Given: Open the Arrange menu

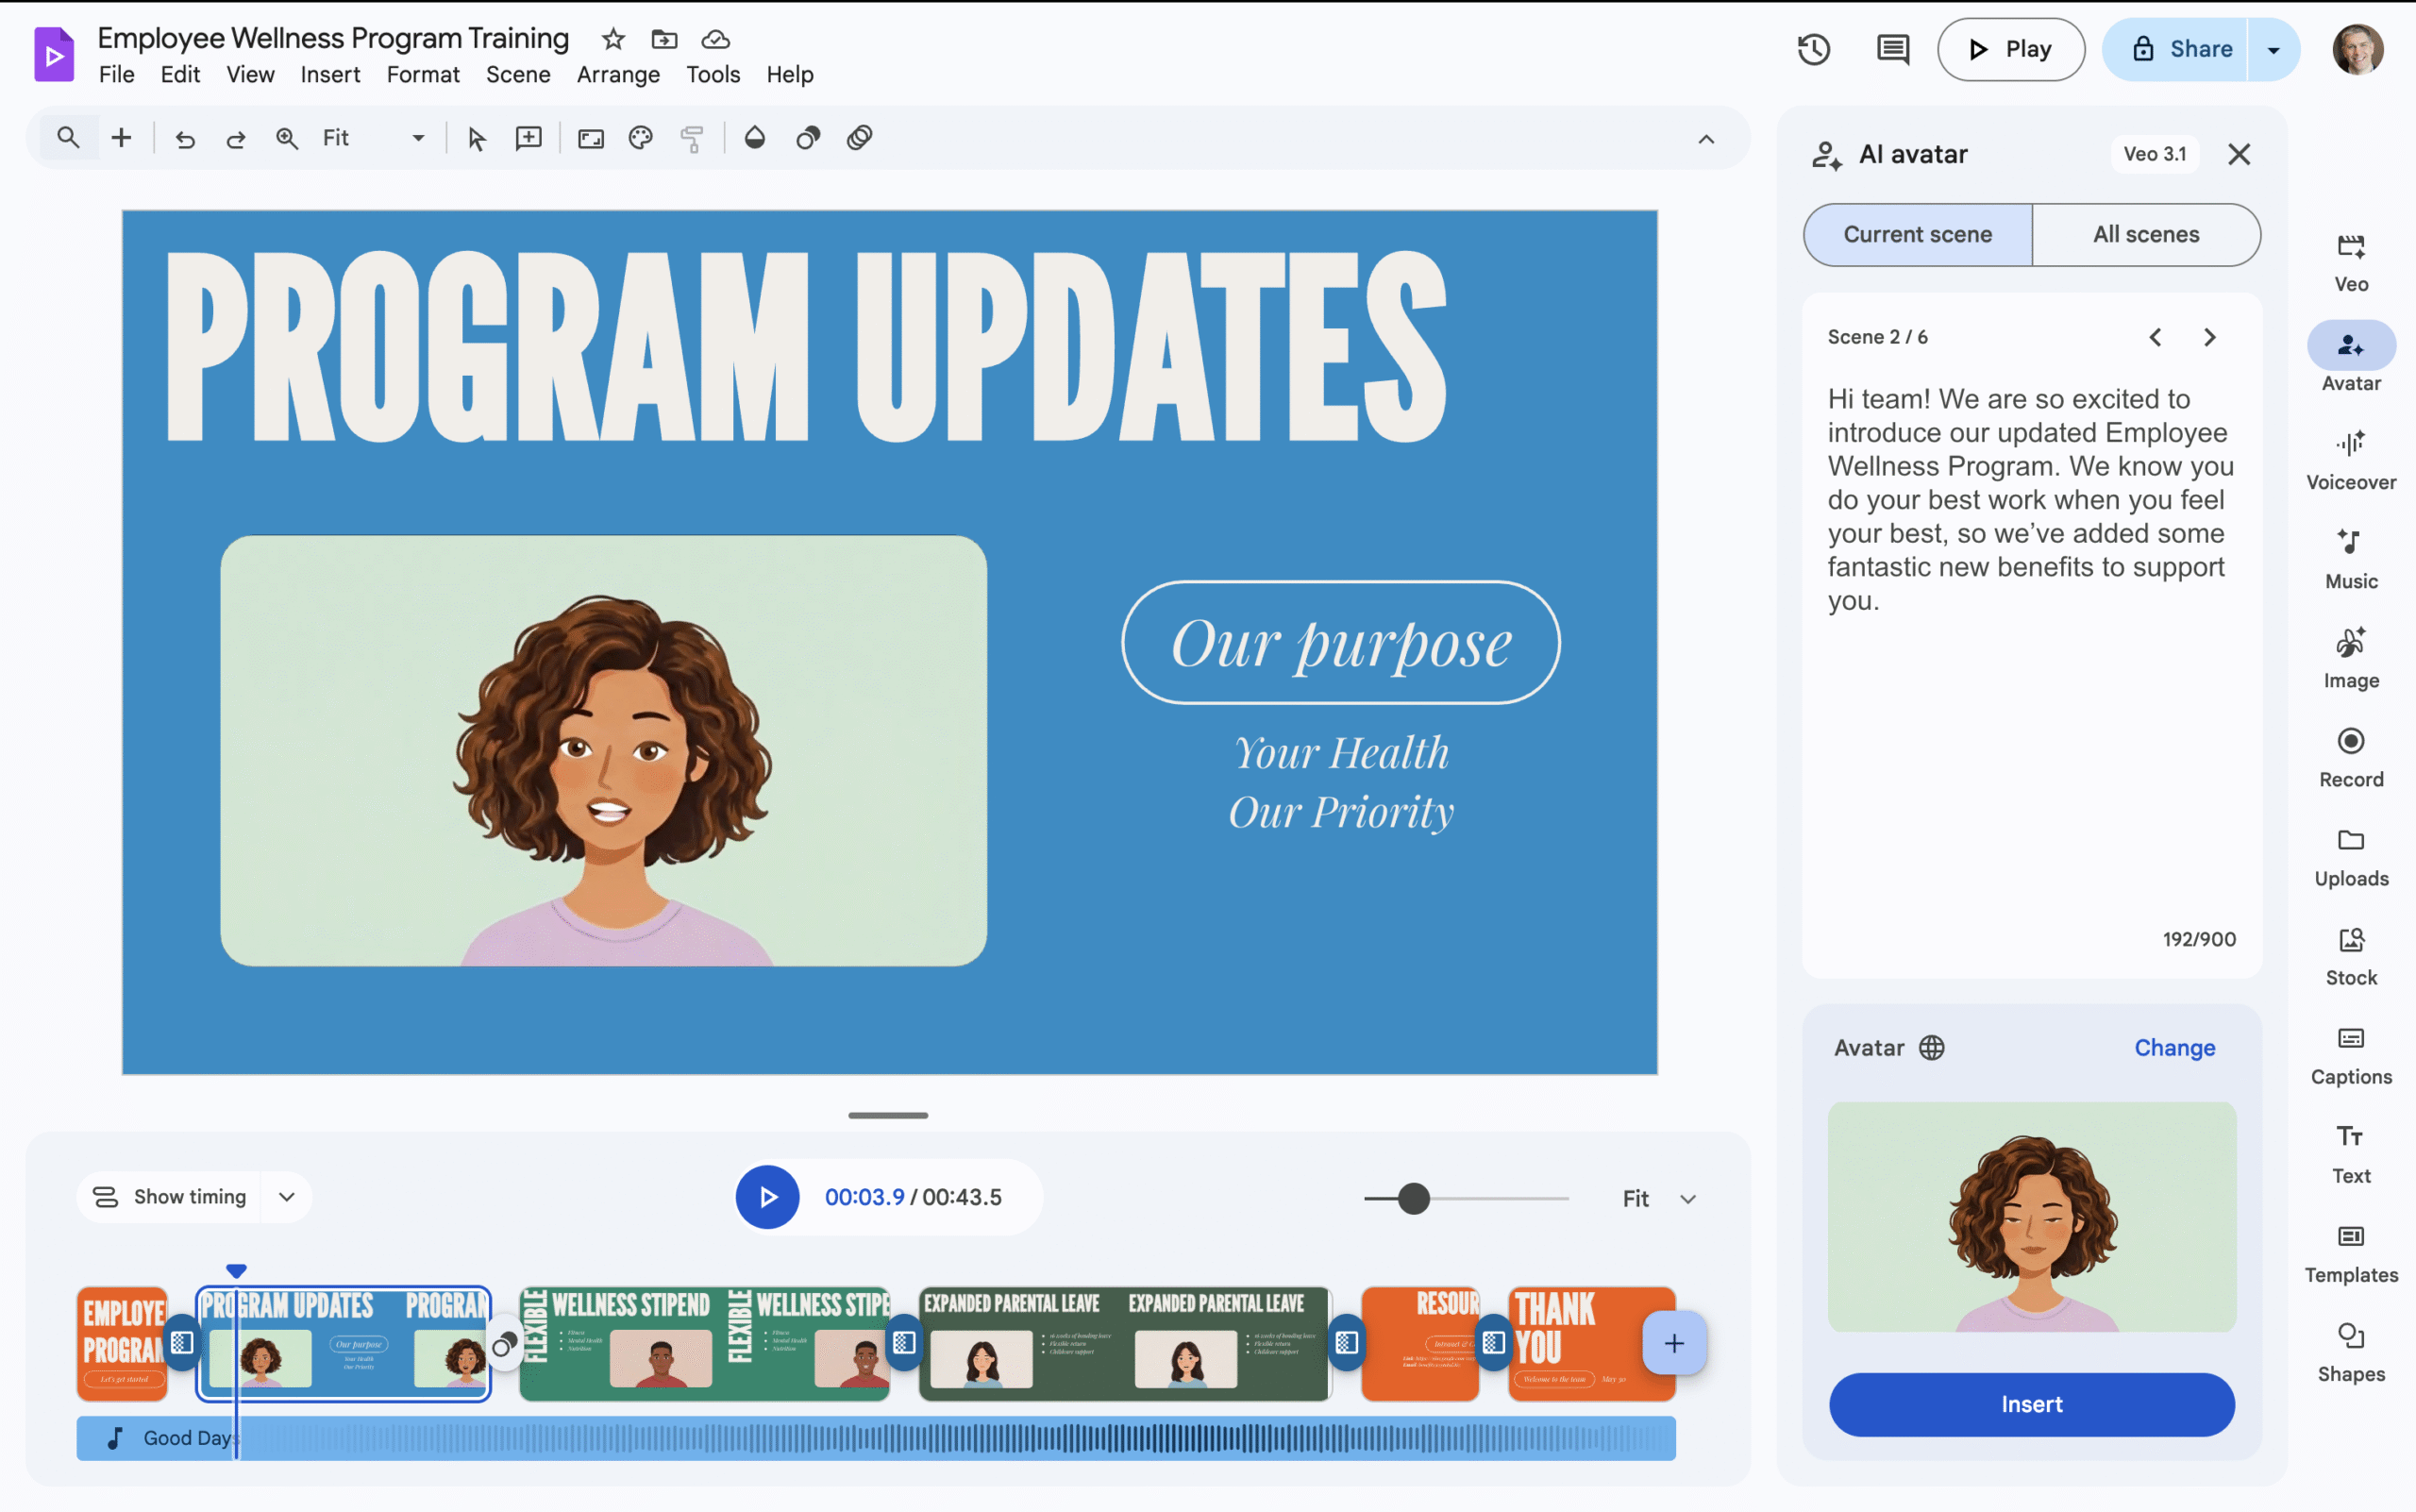Looking at the screenshot, I should tap(618, 75).
